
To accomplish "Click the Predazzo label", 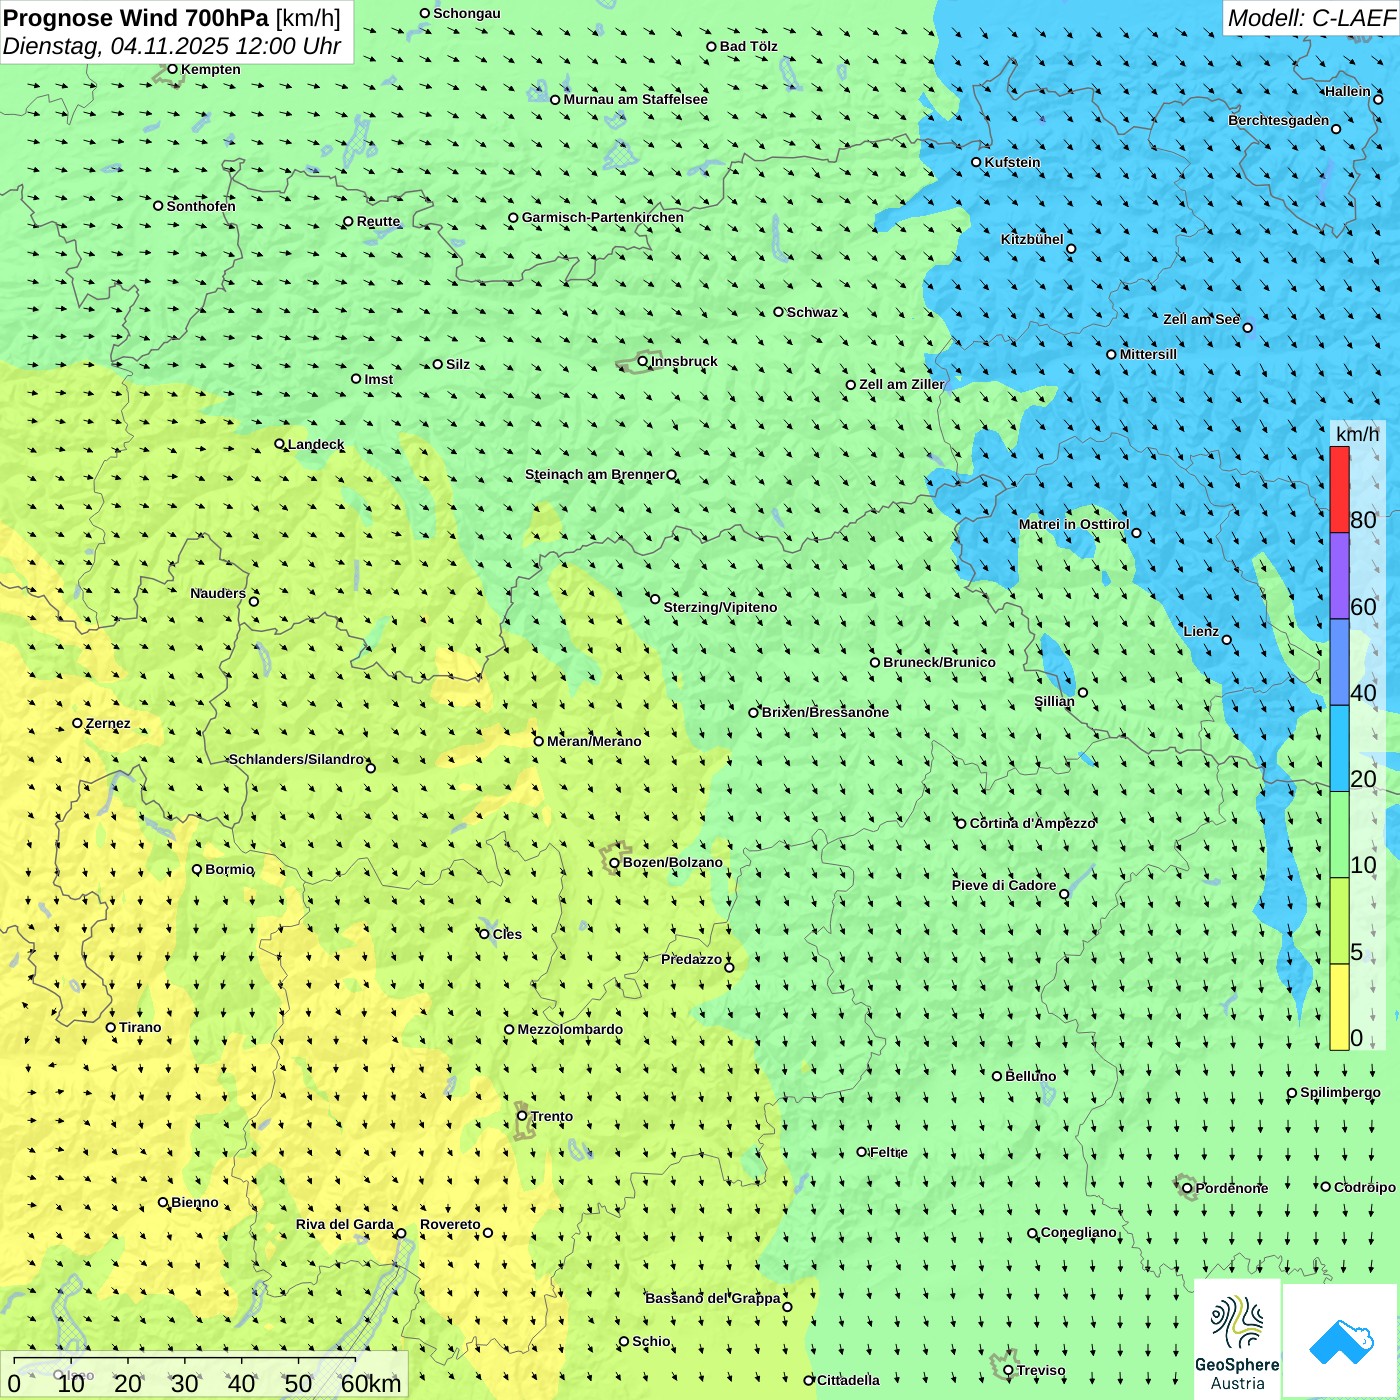I will [x=692, y=959].
